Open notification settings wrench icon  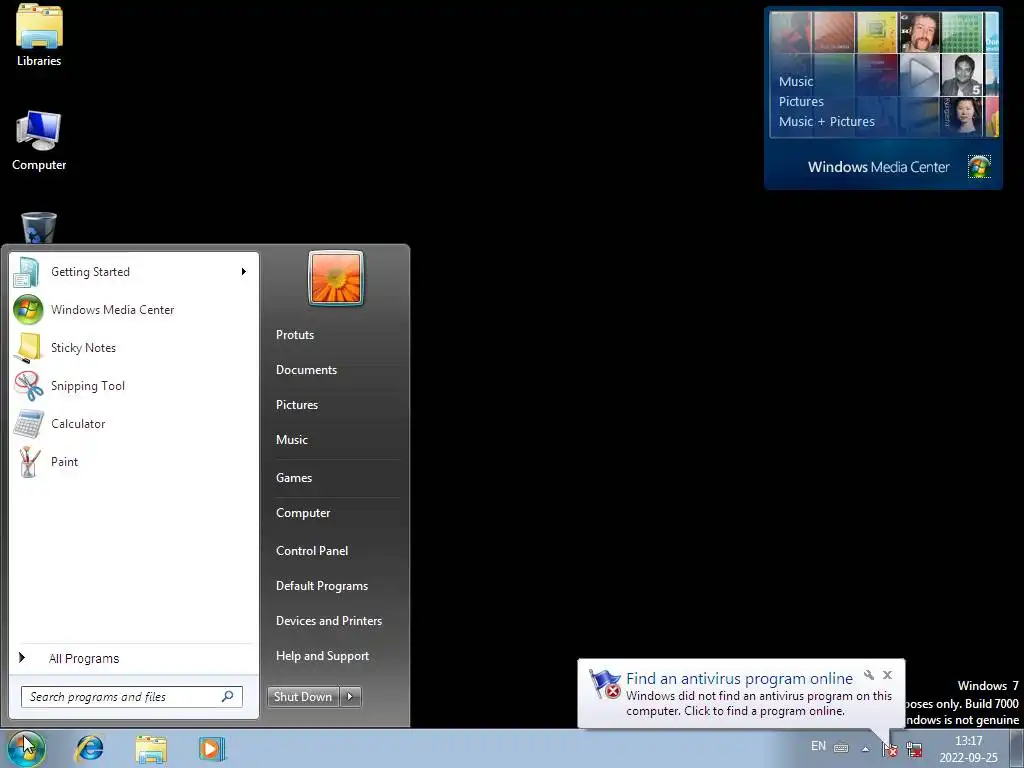(x=869, y=675)
